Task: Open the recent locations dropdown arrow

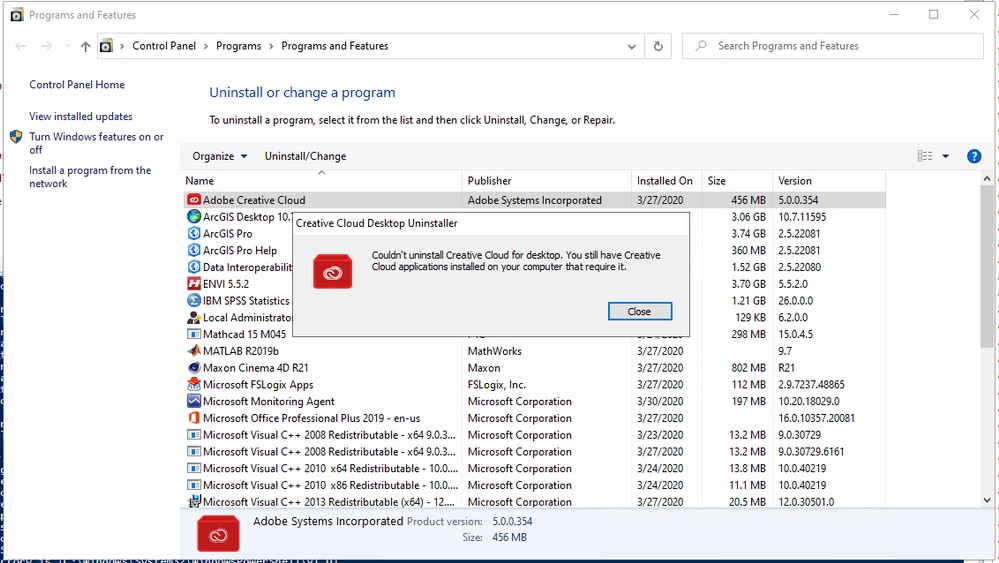Action: (68, 46)
